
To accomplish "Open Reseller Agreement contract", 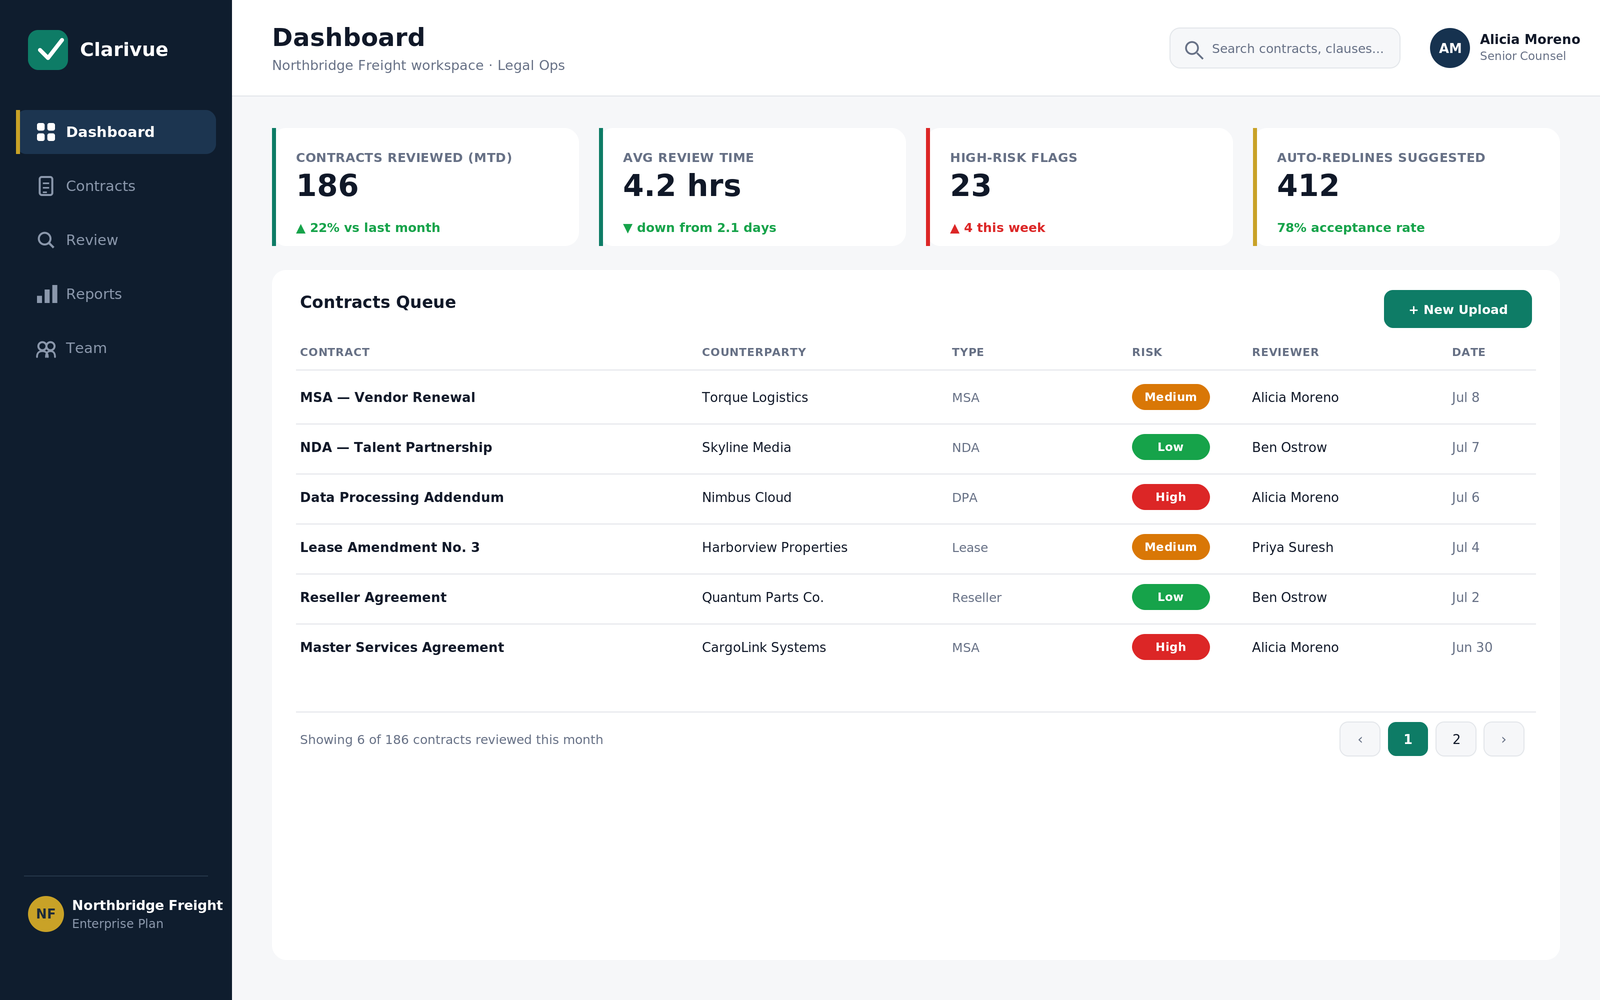I will [x=373, y=597].
